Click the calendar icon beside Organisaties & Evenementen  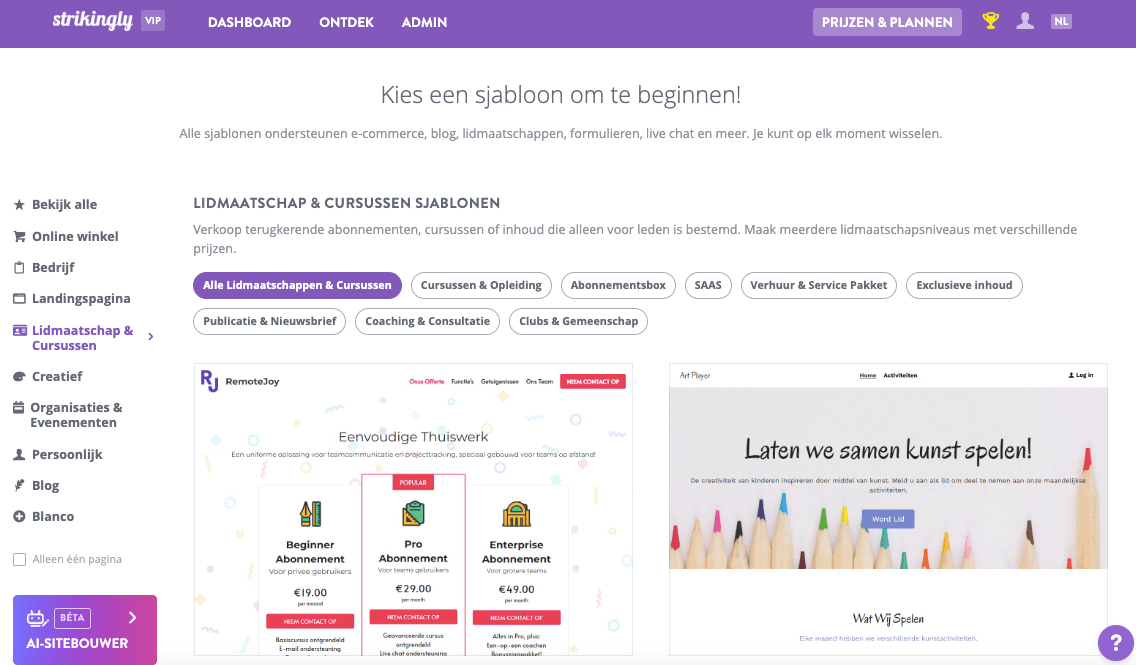tap(19, 407)
